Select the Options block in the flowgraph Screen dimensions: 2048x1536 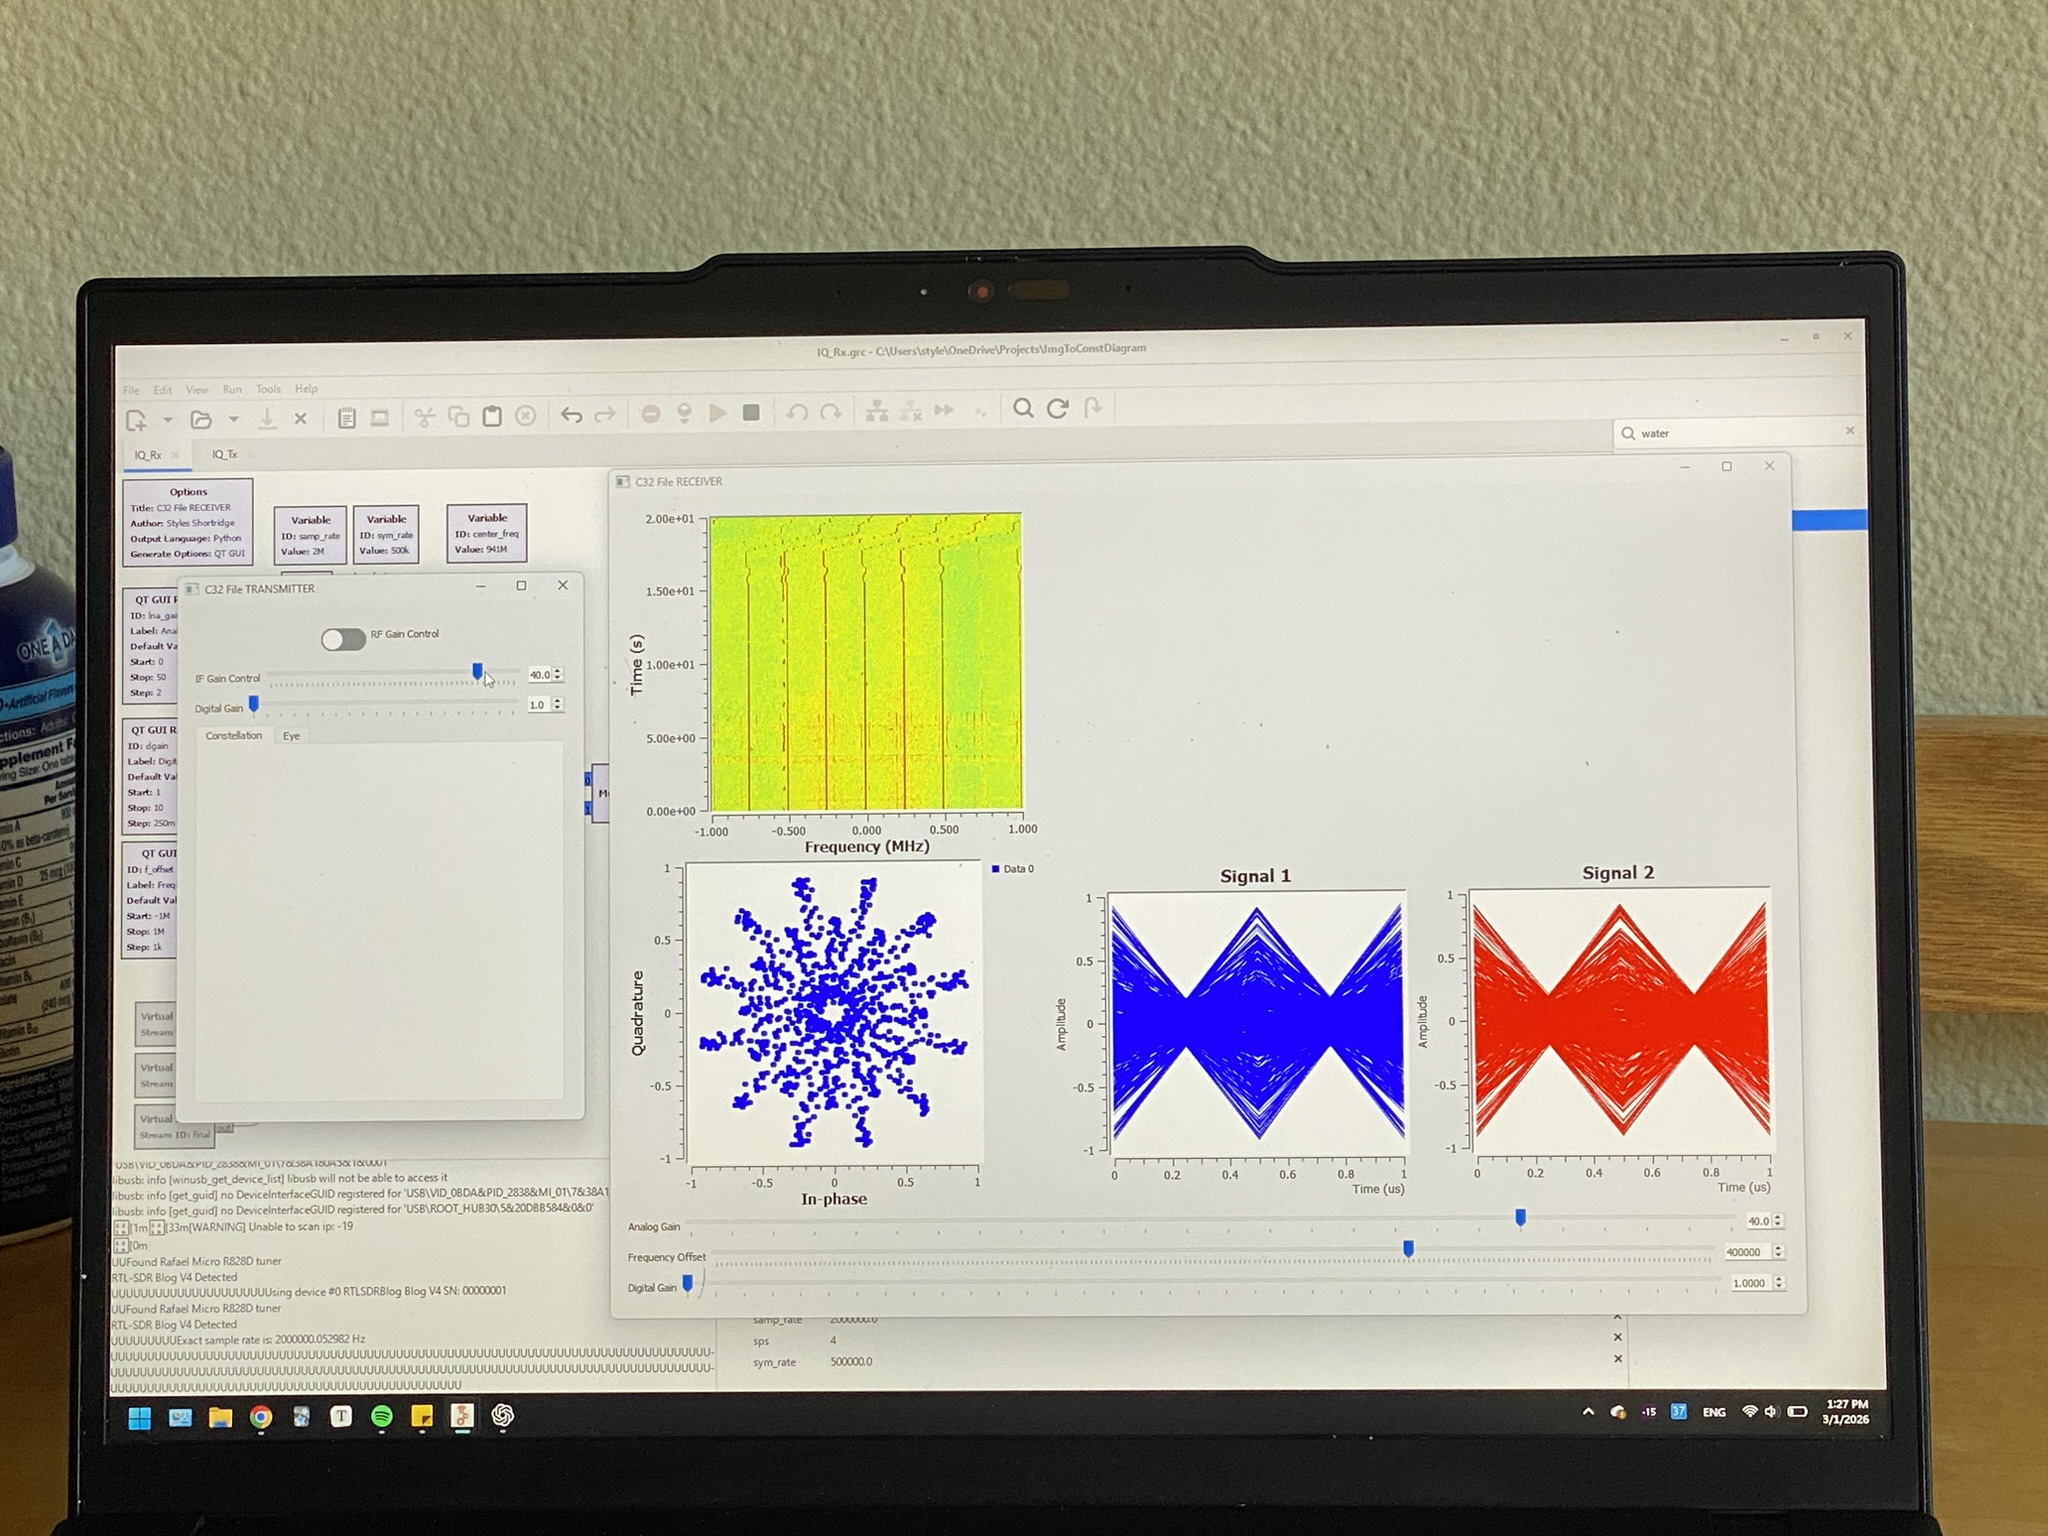[188, 521]
